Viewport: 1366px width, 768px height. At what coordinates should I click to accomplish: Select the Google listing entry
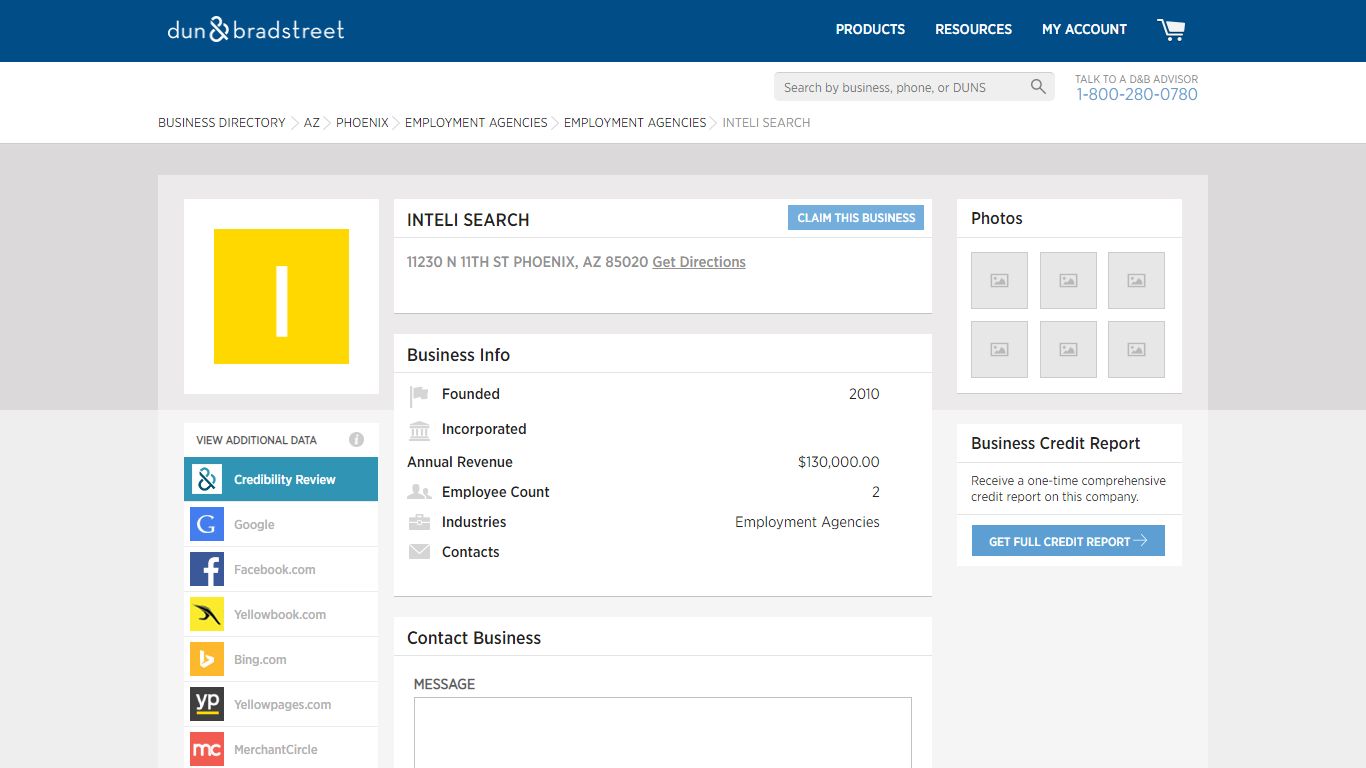coord(281,524)
